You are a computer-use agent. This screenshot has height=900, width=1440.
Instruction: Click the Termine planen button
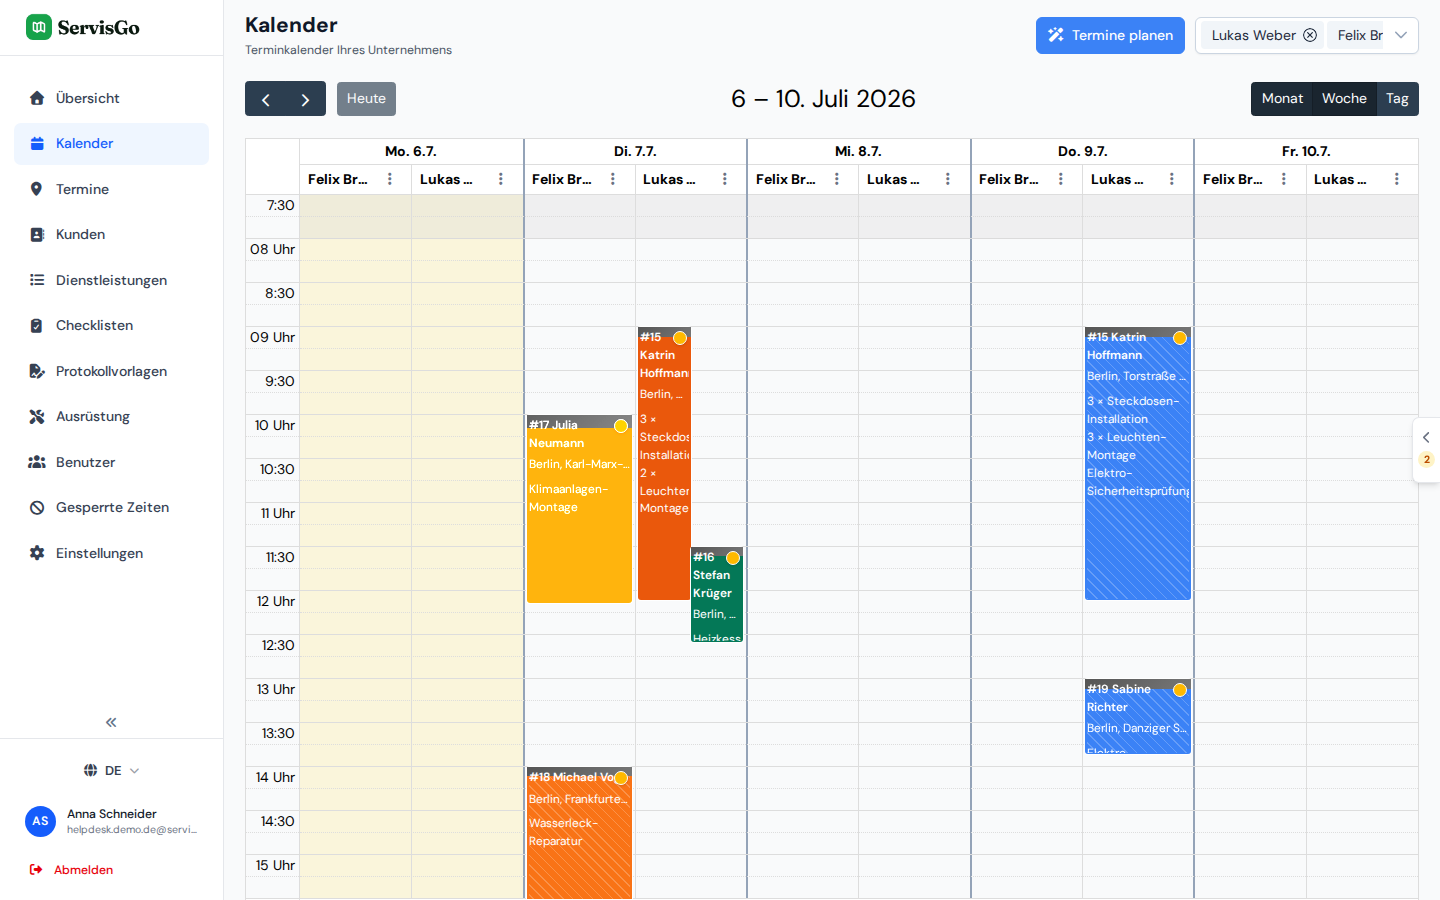pos(1110,35)
